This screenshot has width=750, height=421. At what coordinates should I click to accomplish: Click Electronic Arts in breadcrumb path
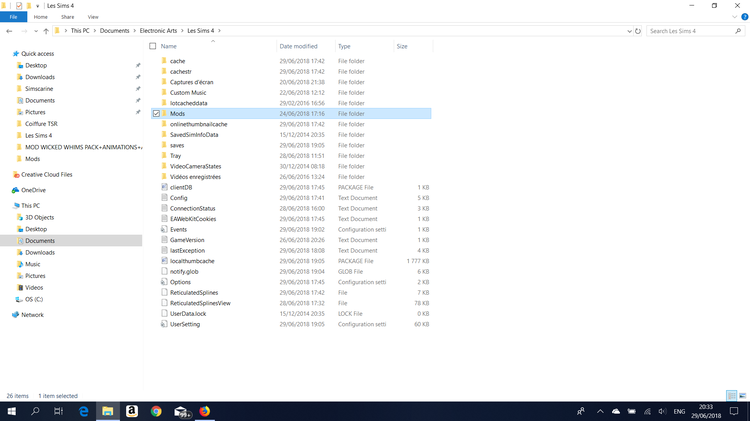pyautogui.click(x=158, y=31)
